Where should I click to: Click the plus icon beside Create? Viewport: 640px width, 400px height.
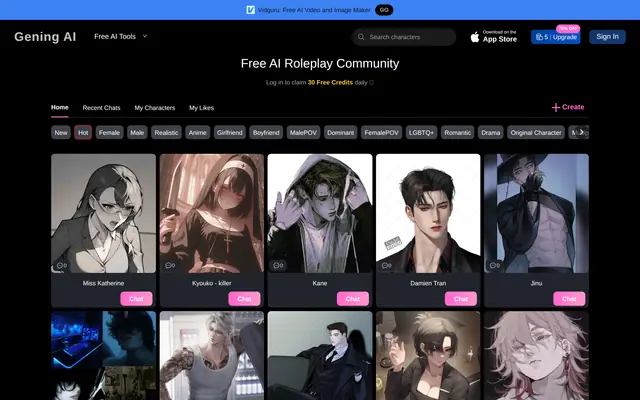click(556, 107)
